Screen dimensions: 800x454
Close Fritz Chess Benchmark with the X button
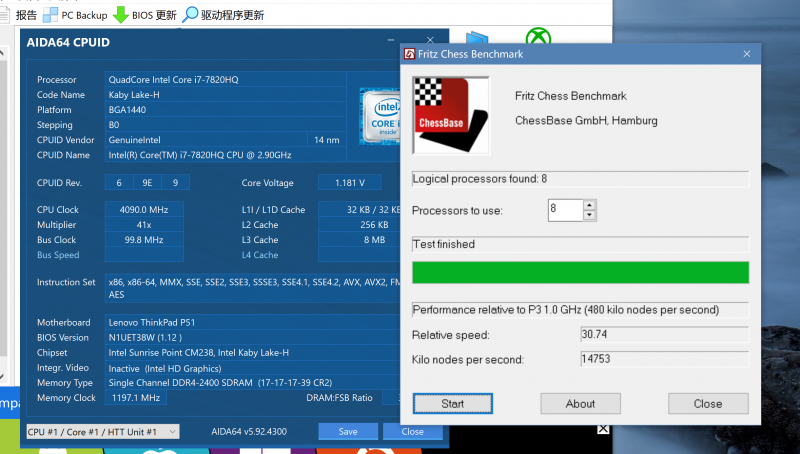[747, 54]
